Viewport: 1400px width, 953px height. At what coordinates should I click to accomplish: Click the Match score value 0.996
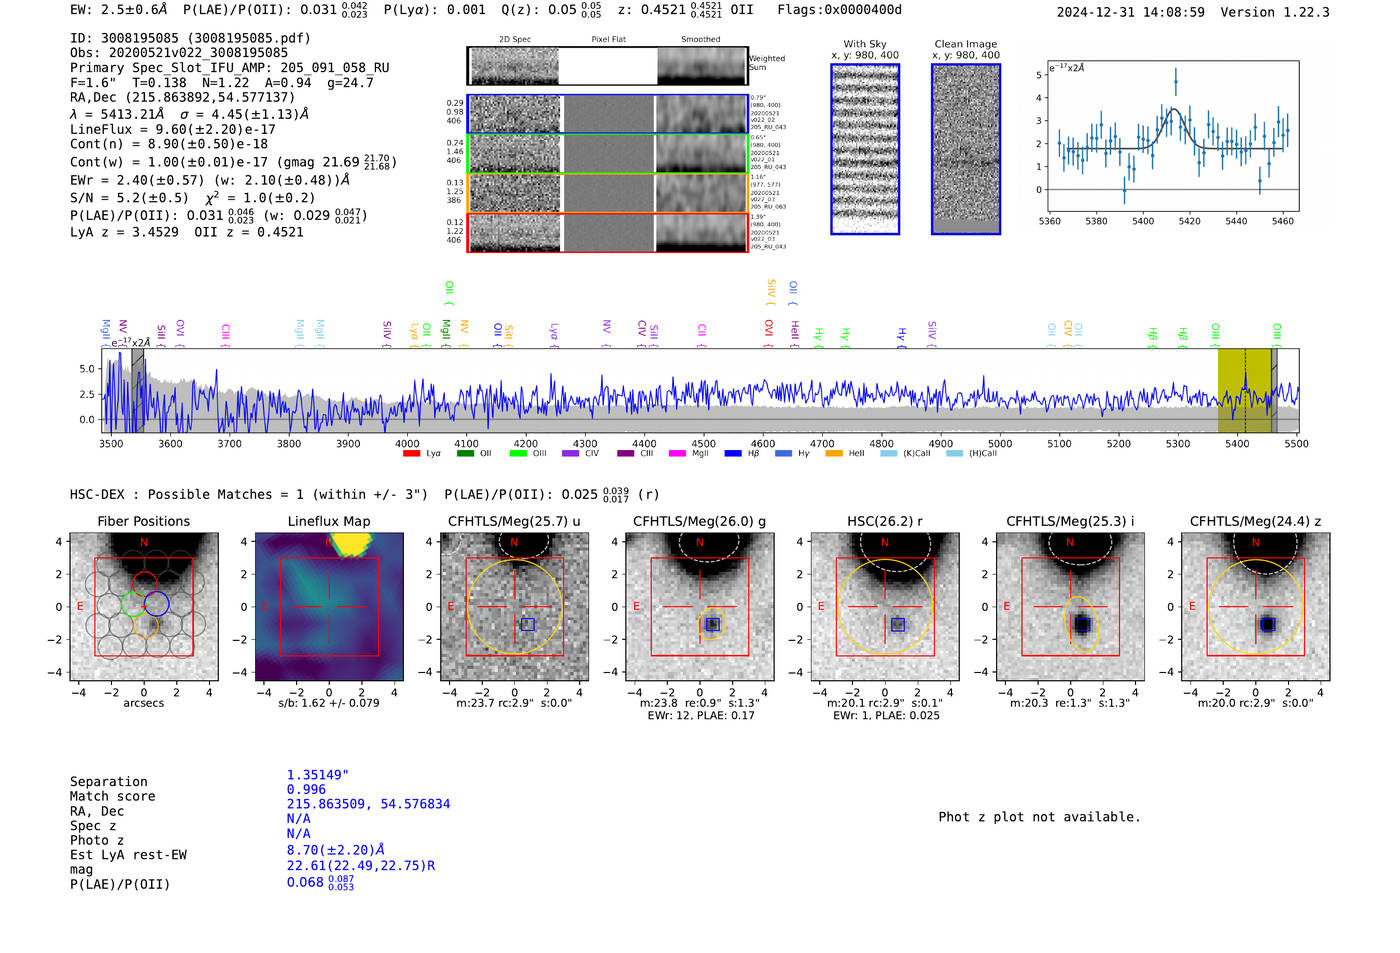coord(306,790)
